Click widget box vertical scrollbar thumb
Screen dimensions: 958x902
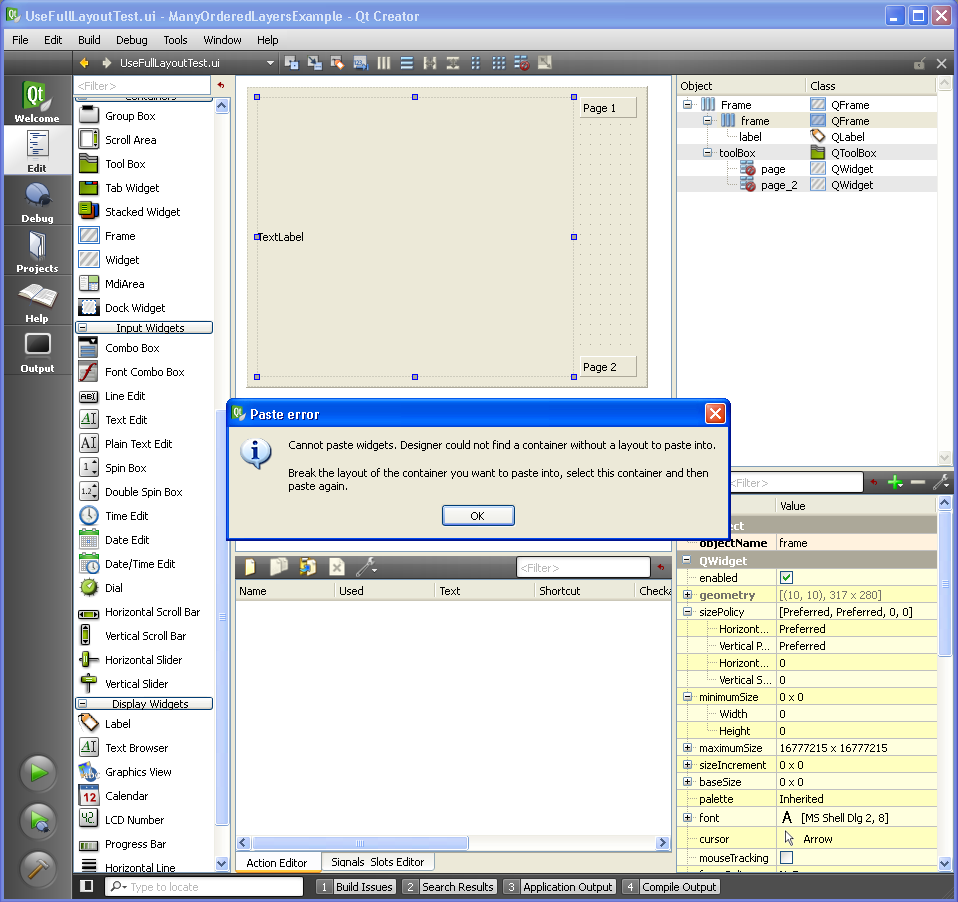click(x=222, y=617)
